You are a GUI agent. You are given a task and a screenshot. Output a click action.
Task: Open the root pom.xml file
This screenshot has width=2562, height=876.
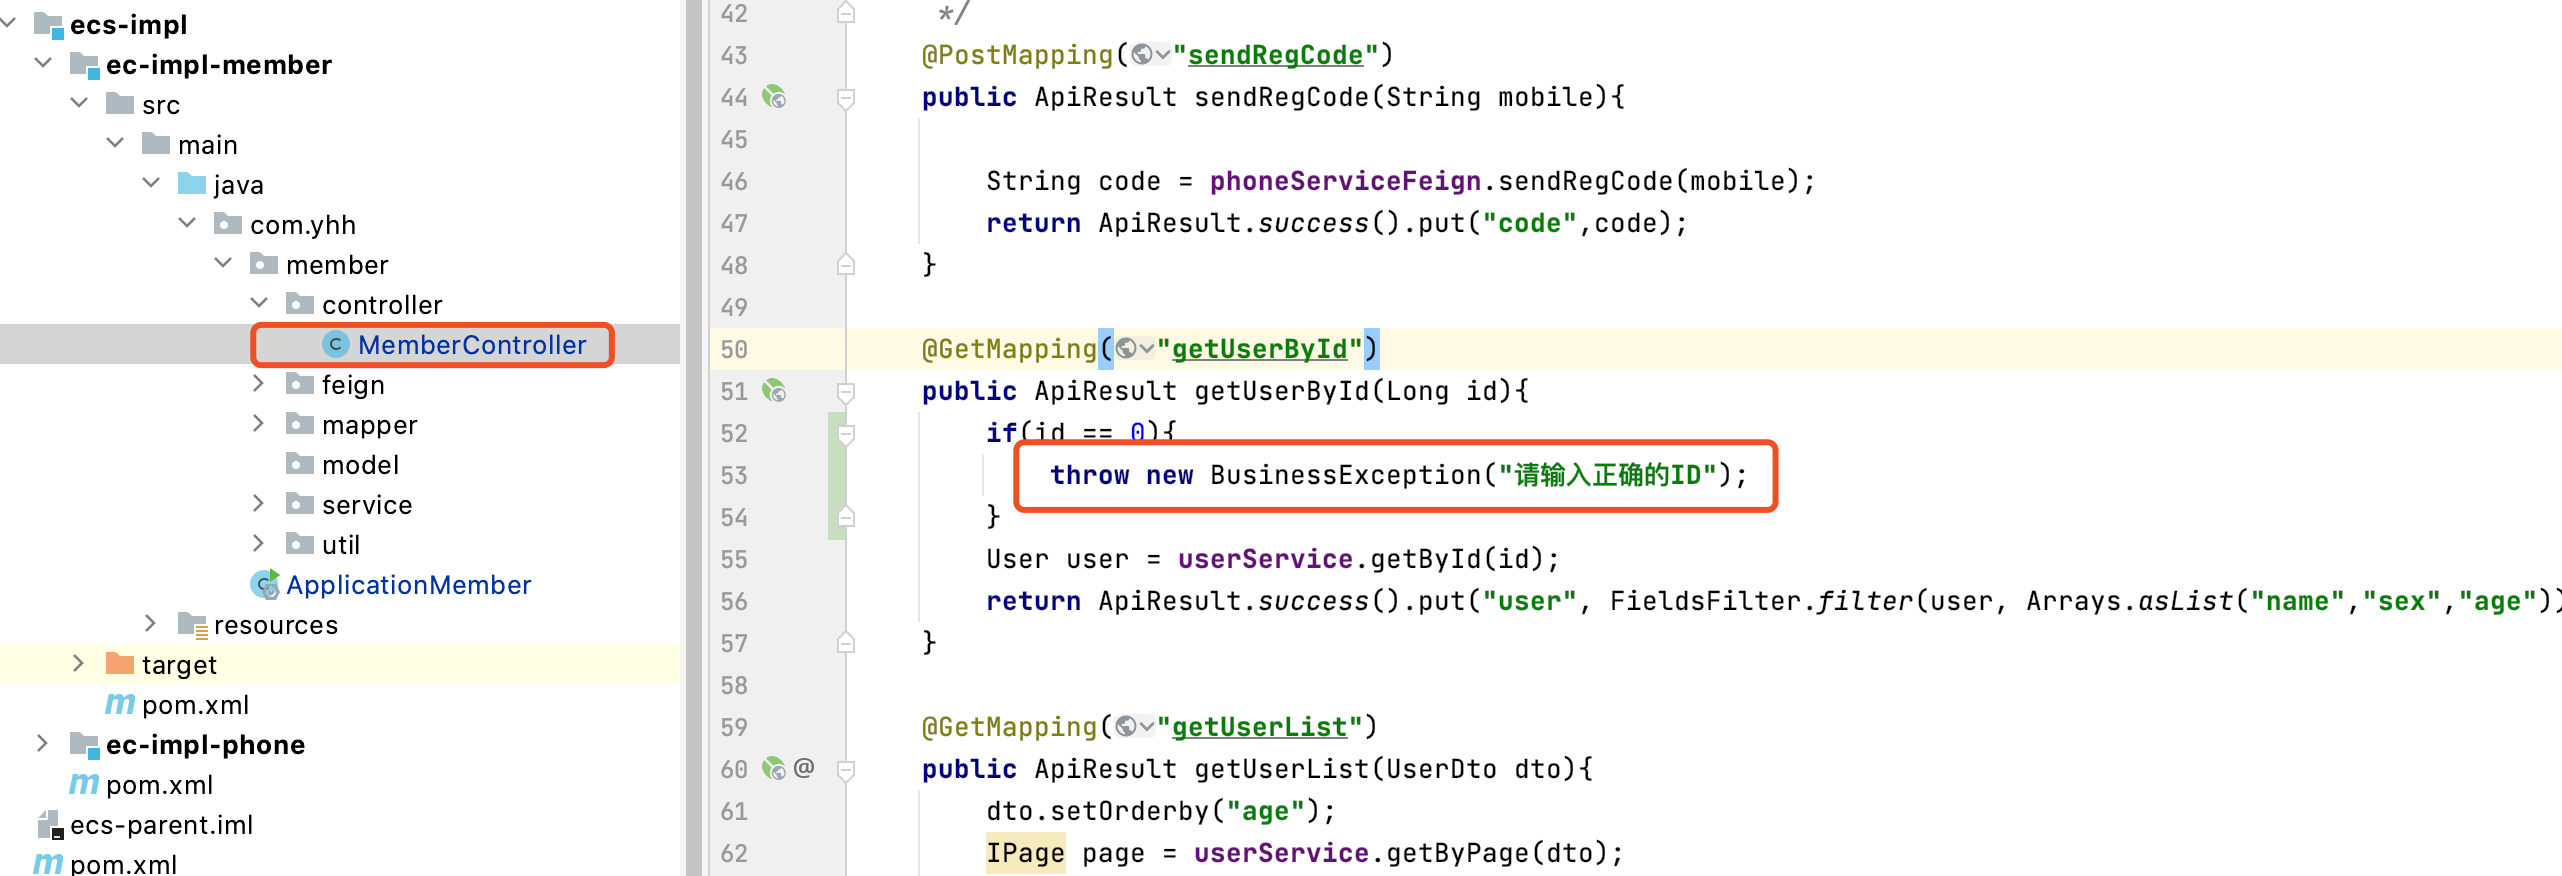[x=123, y=864]
